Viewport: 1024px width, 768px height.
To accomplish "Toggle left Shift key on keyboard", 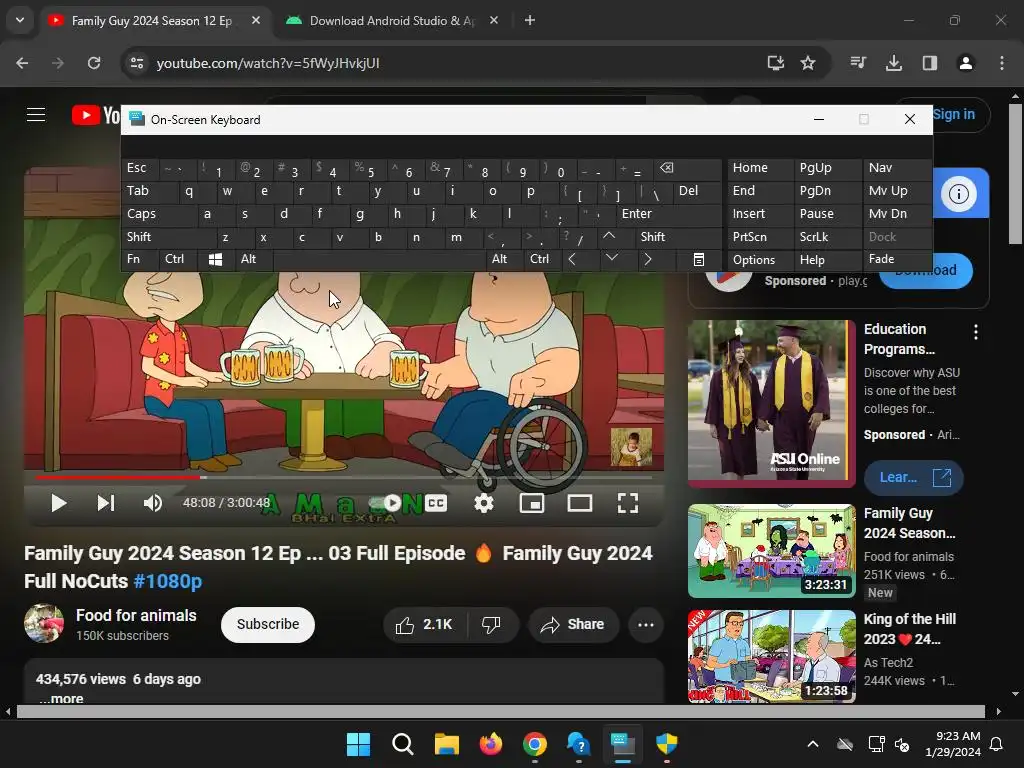I will coord(168,237).
